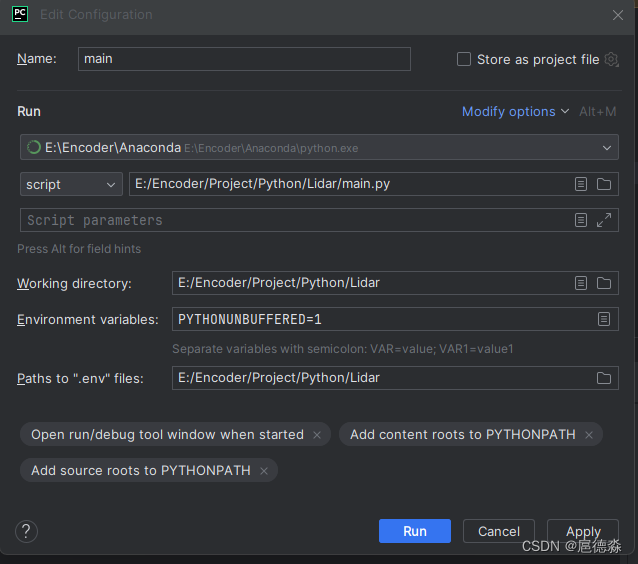This screenshot has height=564, width=638.
Task: Open macro list for Working directory field
Action: point(581,283)
